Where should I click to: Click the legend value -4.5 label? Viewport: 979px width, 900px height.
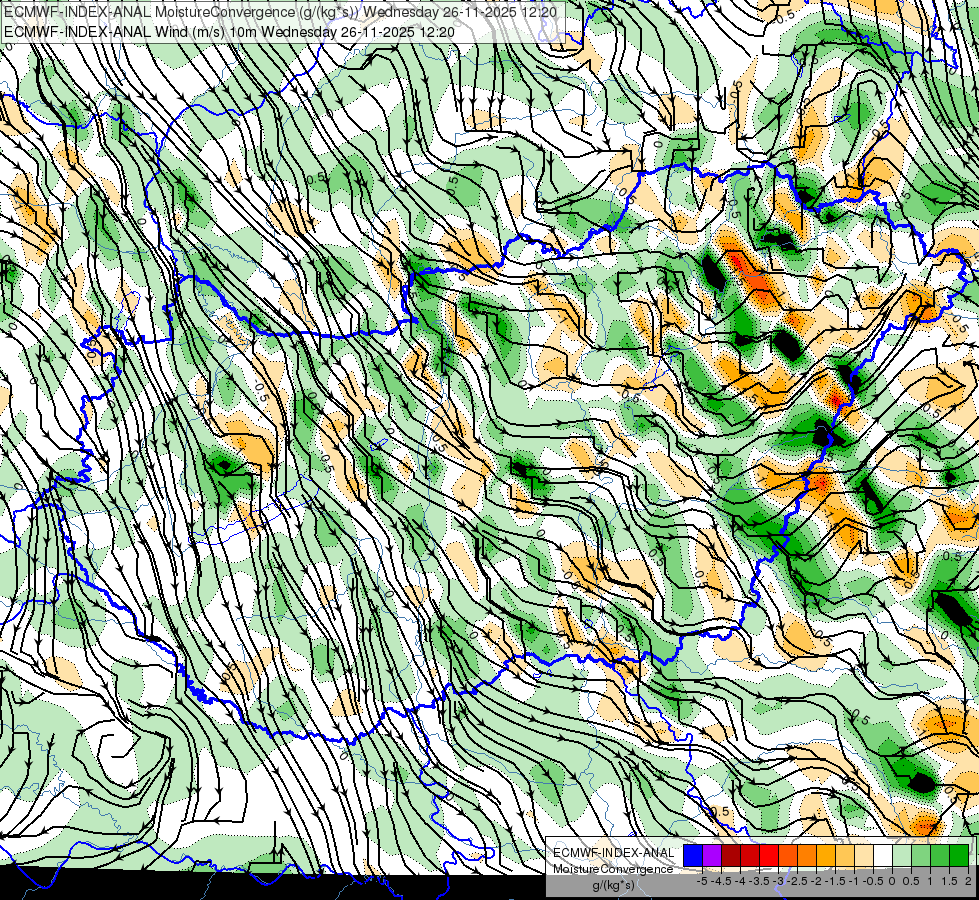721,881
